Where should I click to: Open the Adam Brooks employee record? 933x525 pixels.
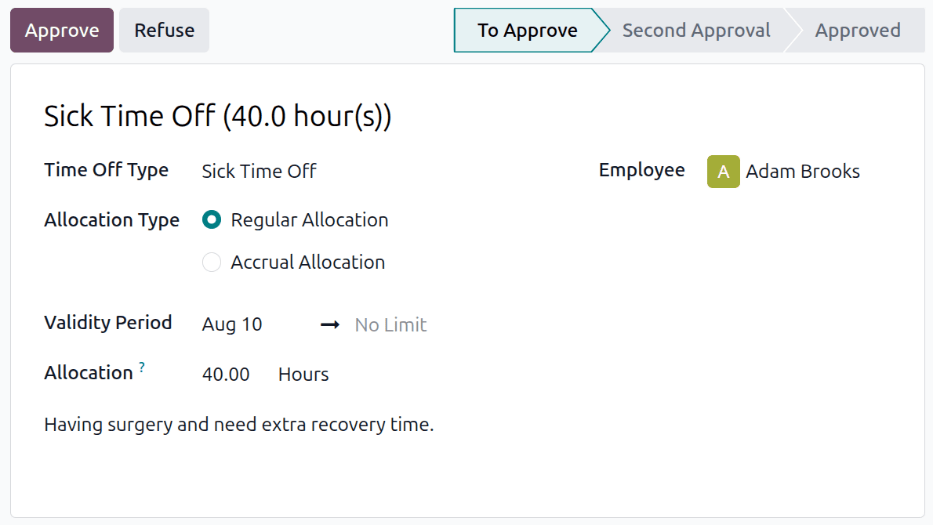(803, 171)
